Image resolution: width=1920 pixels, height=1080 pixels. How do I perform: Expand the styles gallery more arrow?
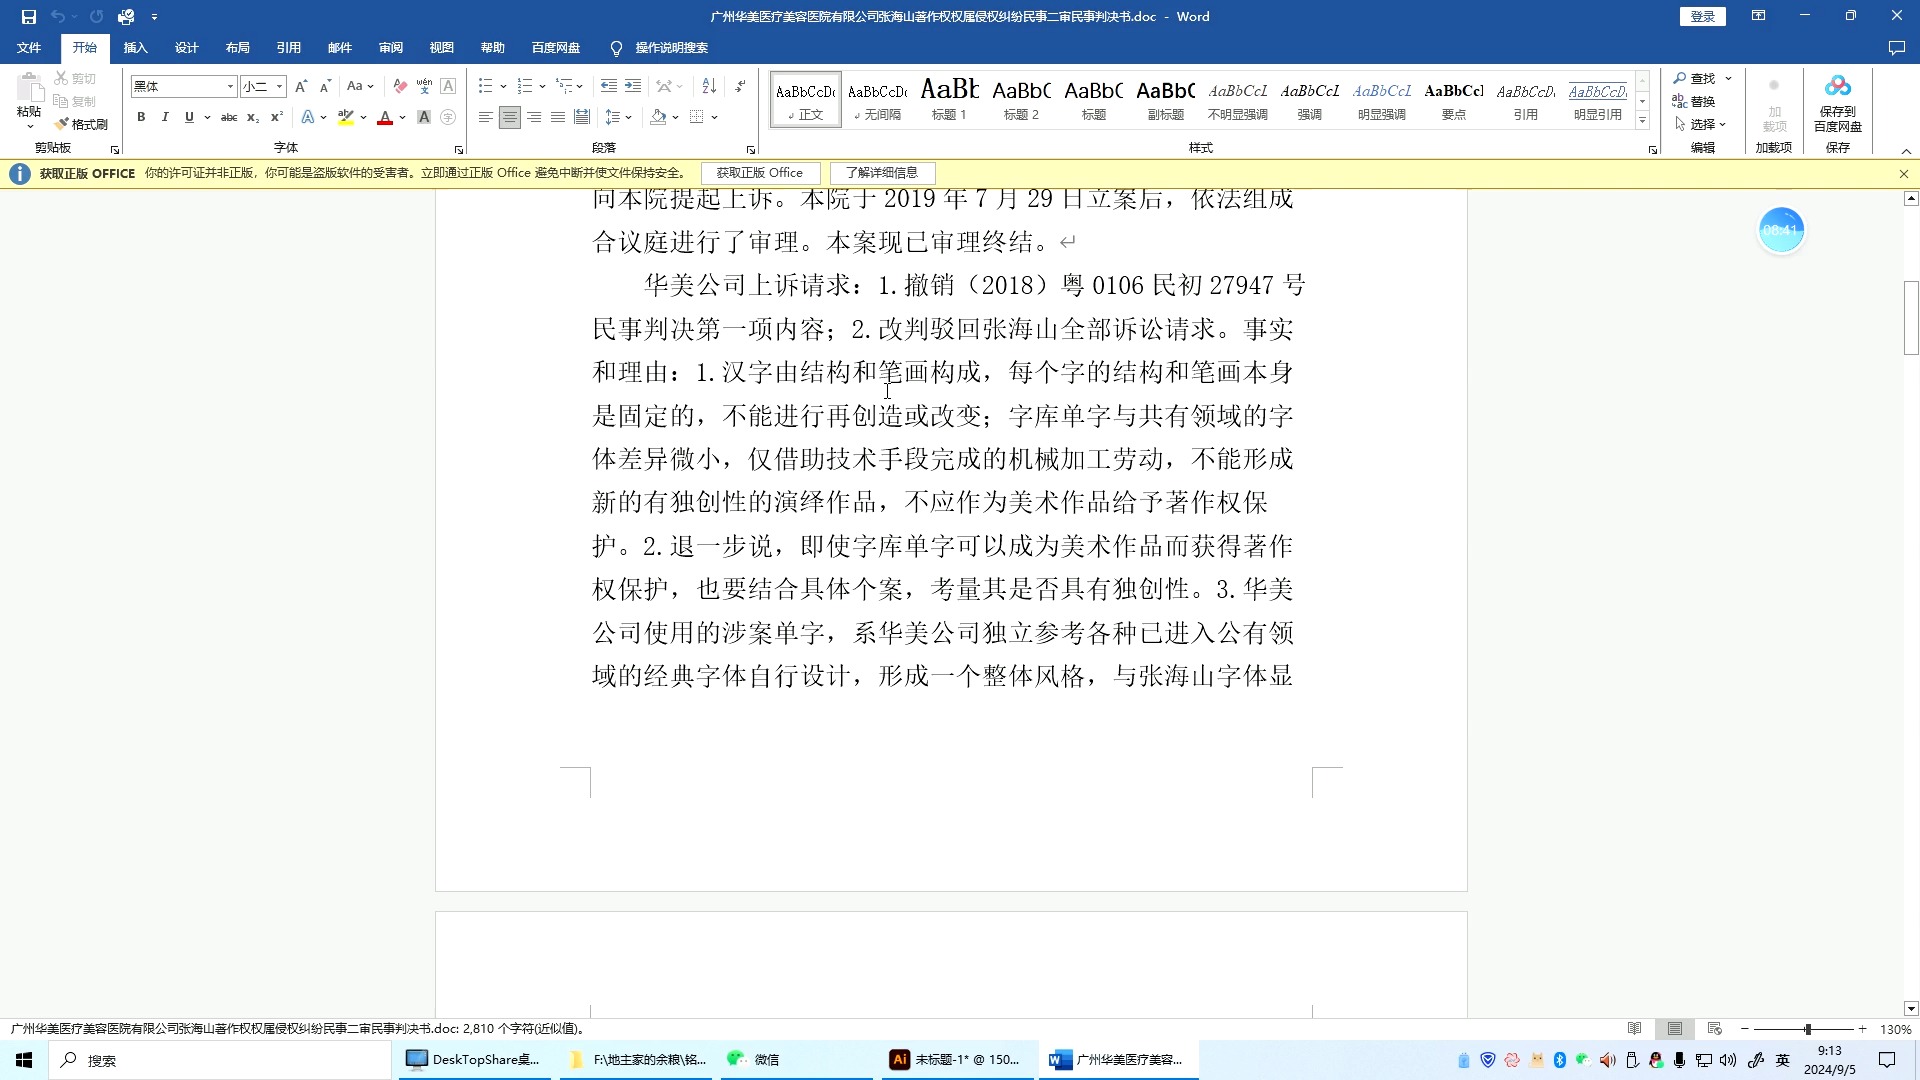click(1642, 121)
